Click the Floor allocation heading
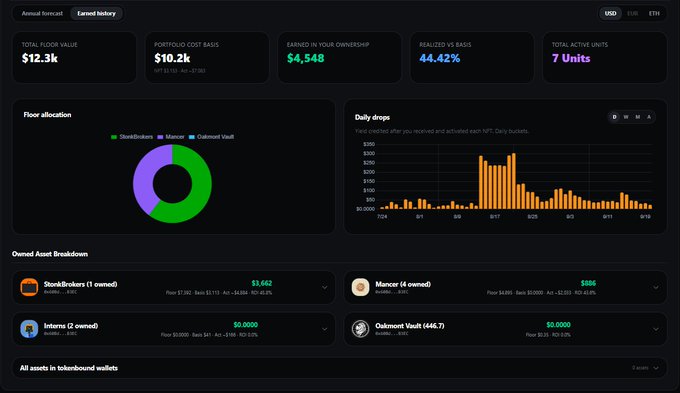The height and width of the screenshot is (393, 680). (x=47, y=115)
